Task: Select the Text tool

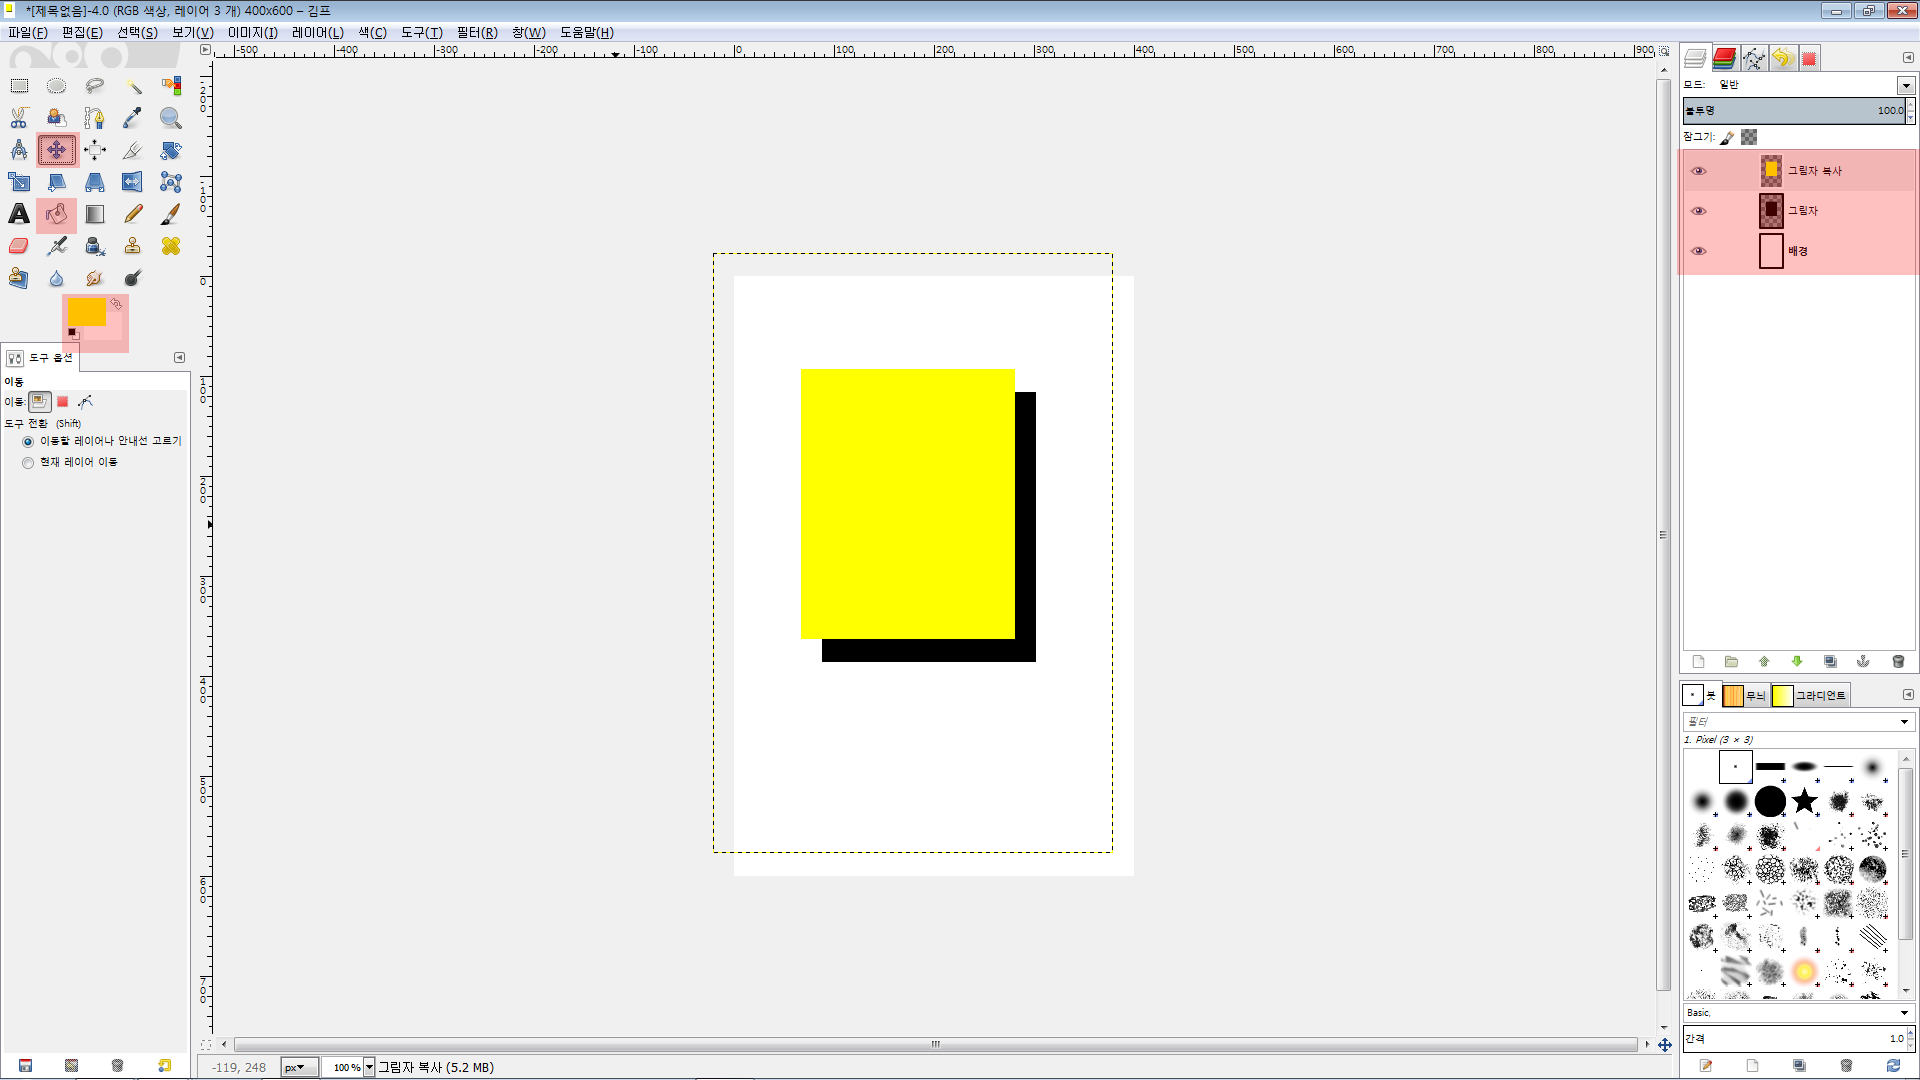Action: pos(19,214)
